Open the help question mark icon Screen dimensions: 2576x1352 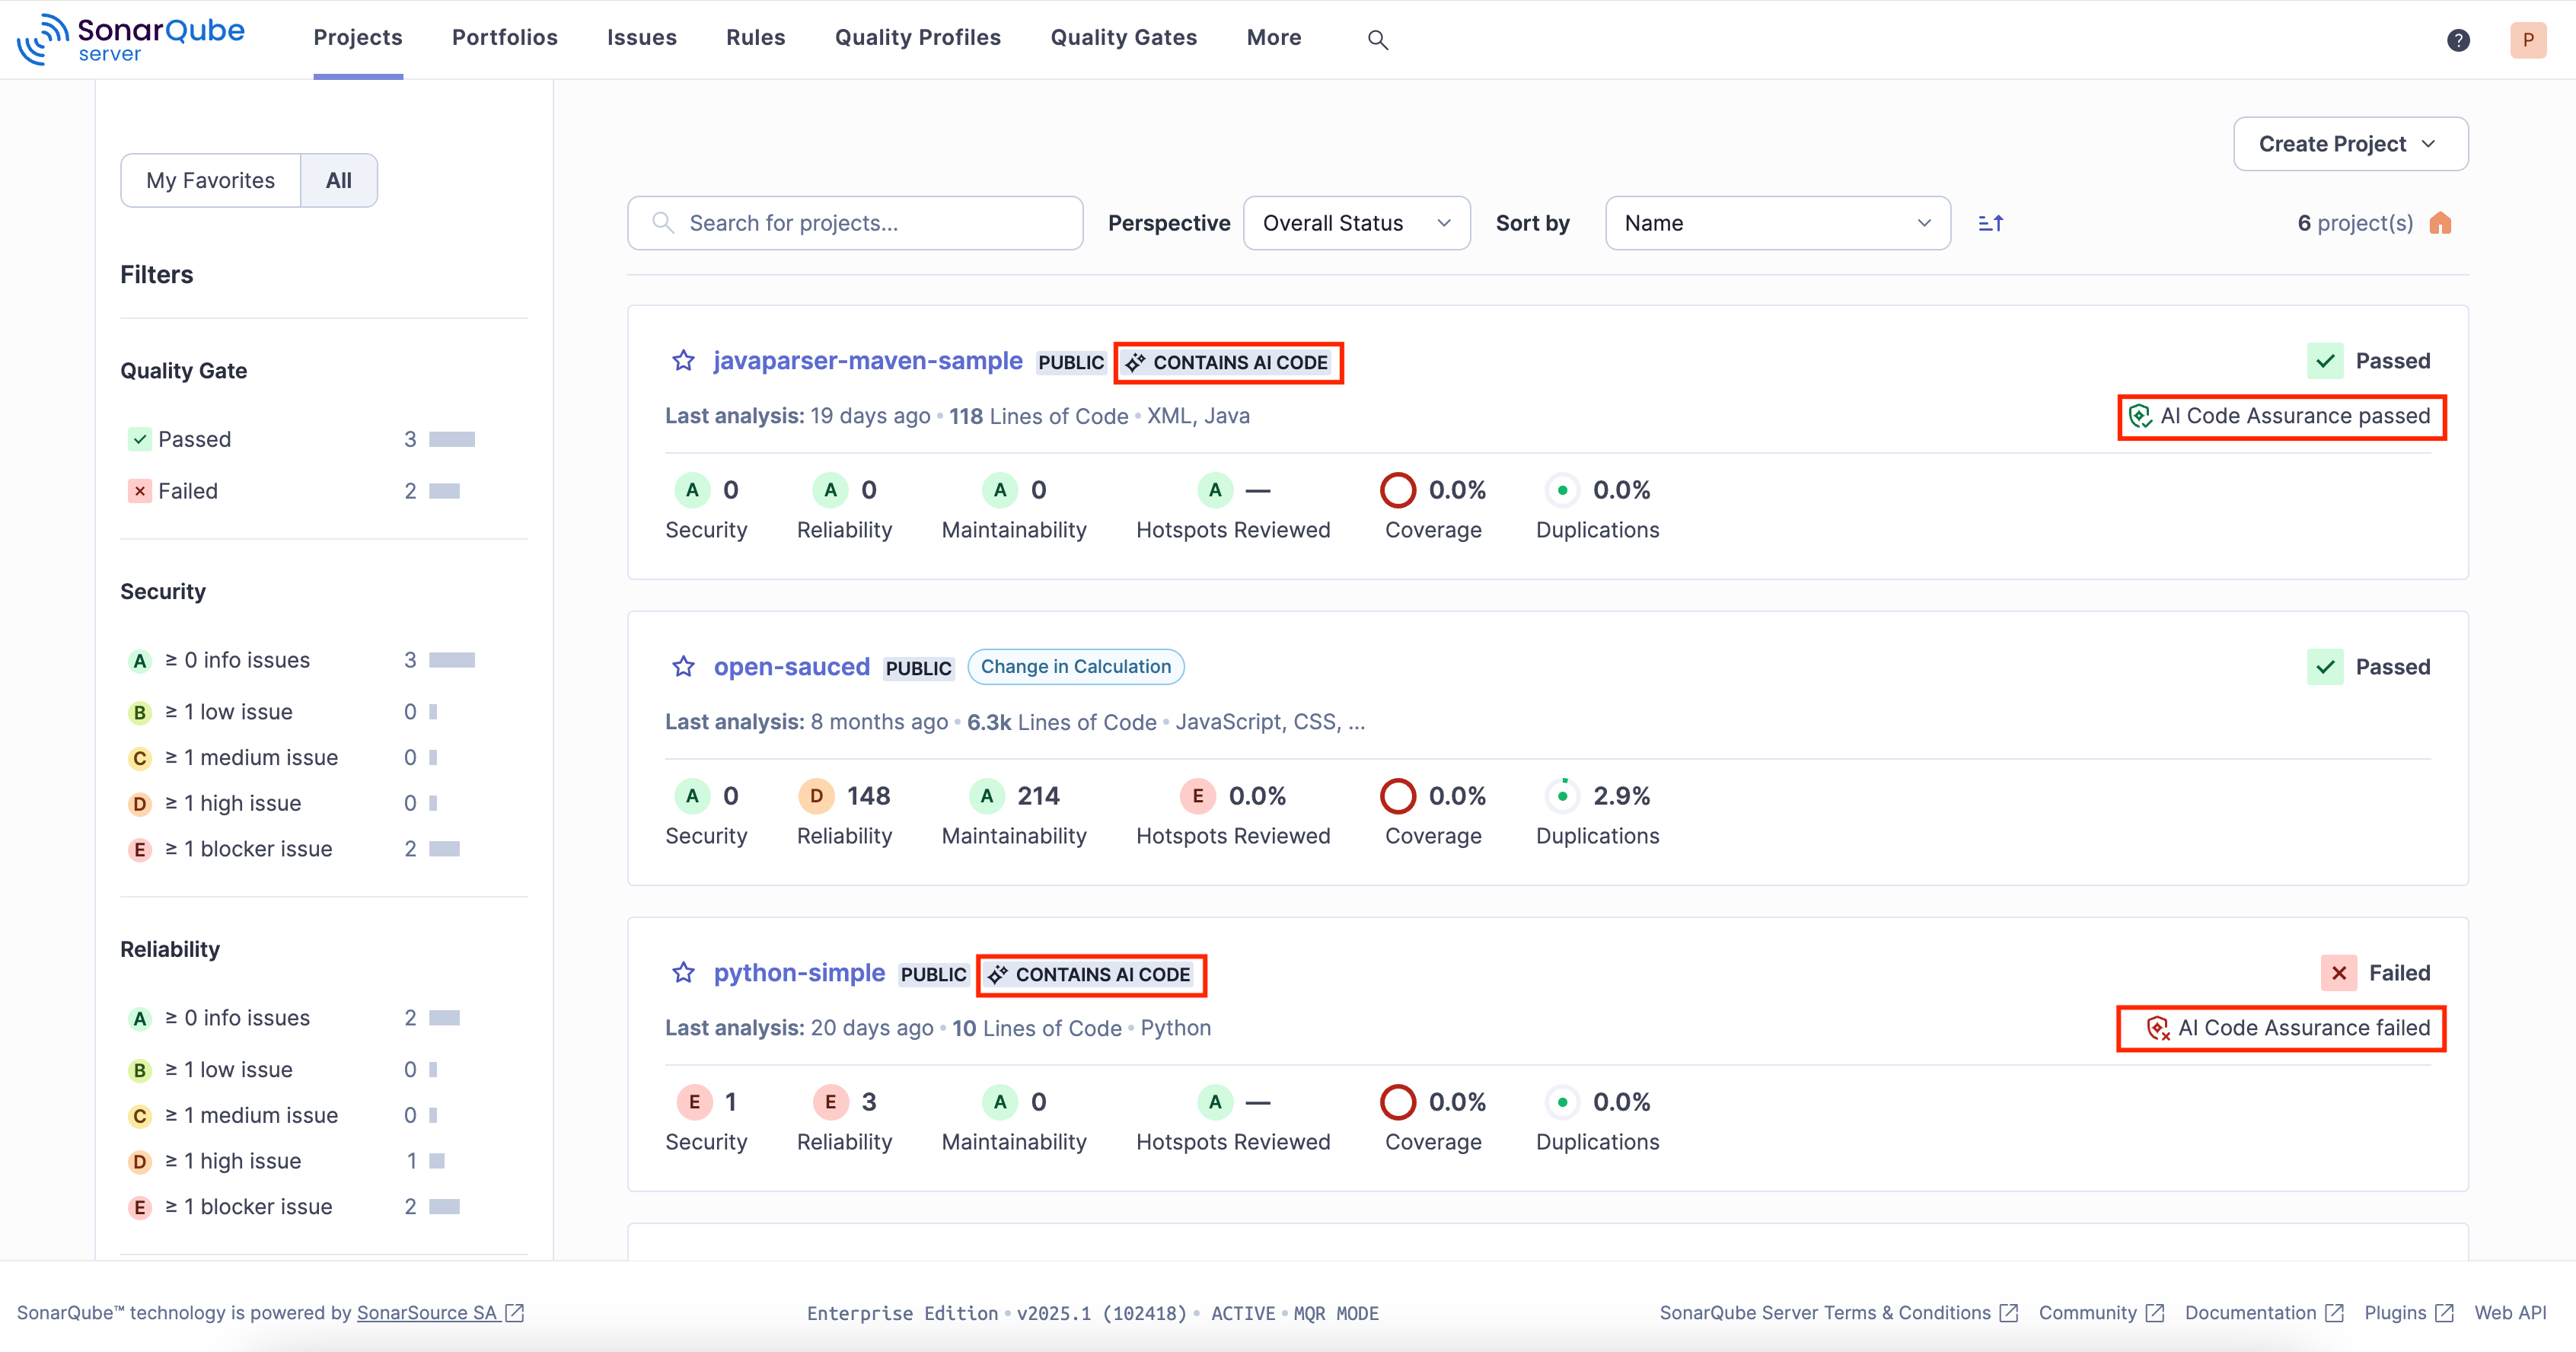click(x=2459, y=40)
